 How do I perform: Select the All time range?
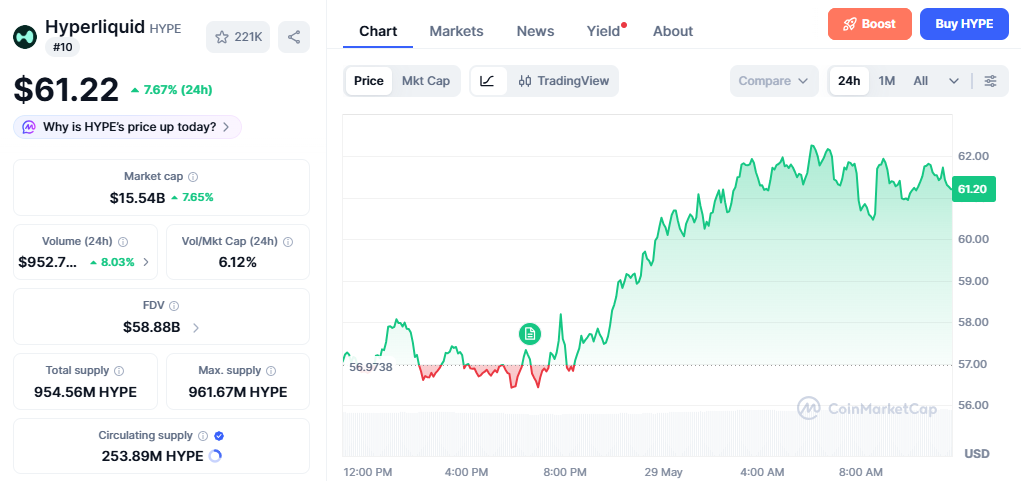(x=920, y=81)
